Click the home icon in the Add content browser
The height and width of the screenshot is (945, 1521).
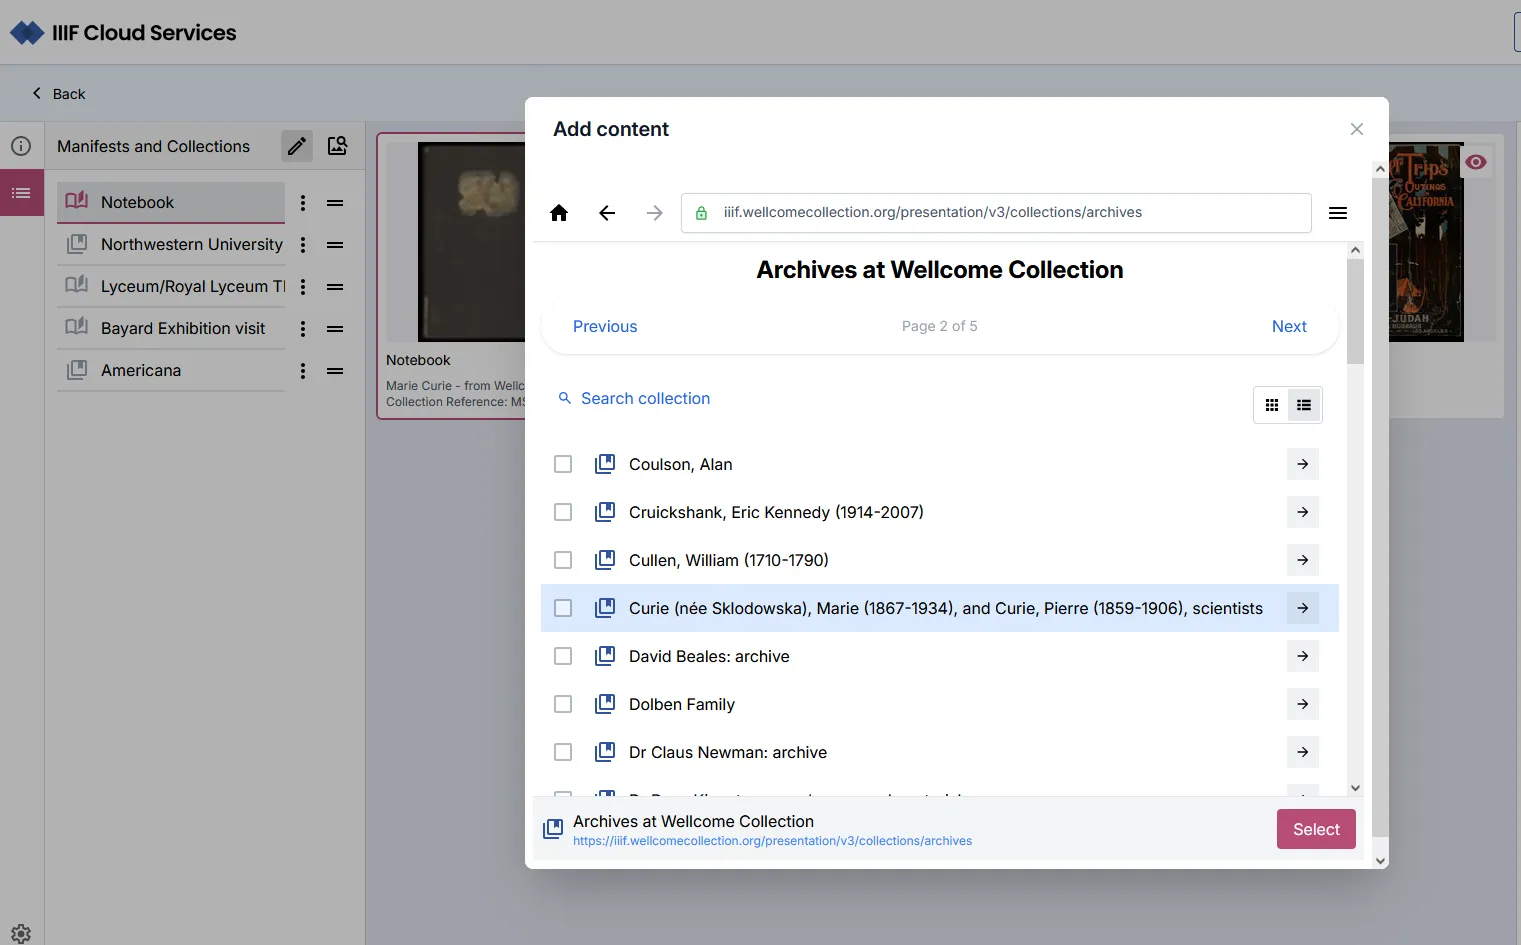point(559,212)
